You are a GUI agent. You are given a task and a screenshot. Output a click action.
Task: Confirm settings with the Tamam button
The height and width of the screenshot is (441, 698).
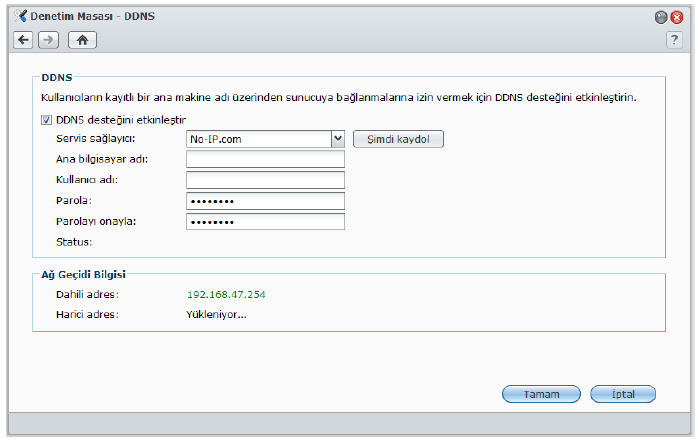(541, 394)
